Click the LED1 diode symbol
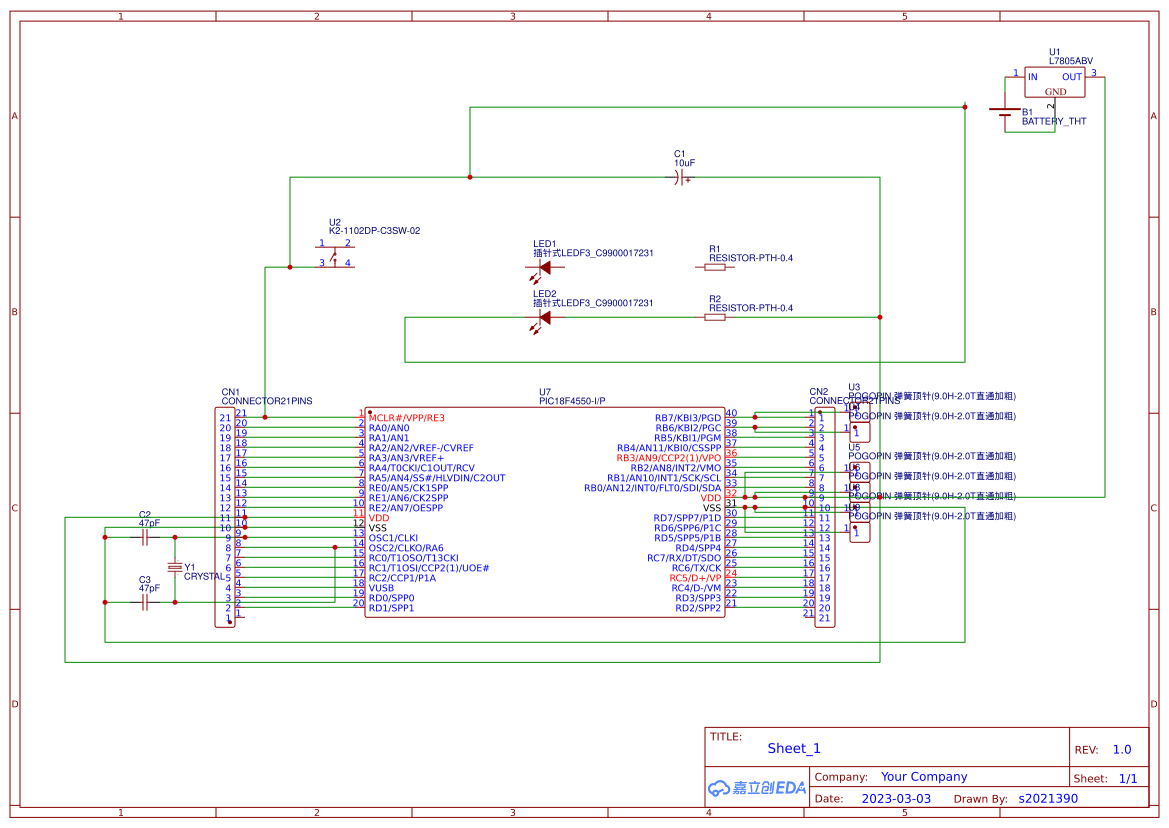Viewport: 1169px width, 828px height. tap(544, 268)
